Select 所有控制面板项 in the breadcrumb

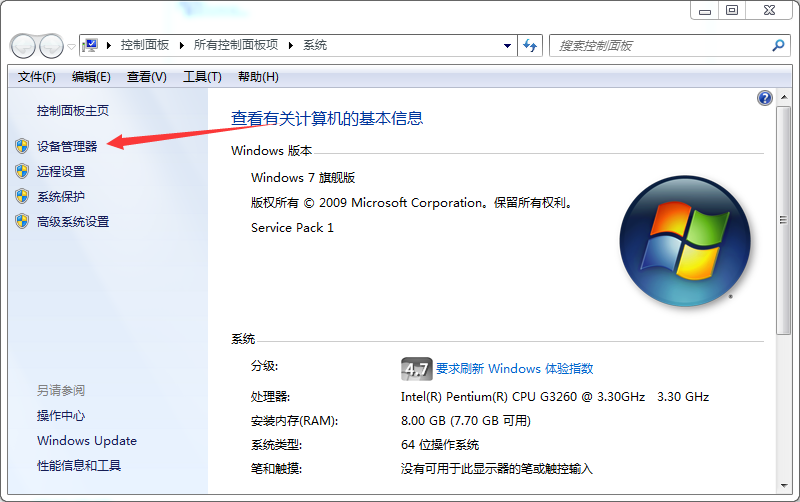pyautogui.click(x=236, y=45)
